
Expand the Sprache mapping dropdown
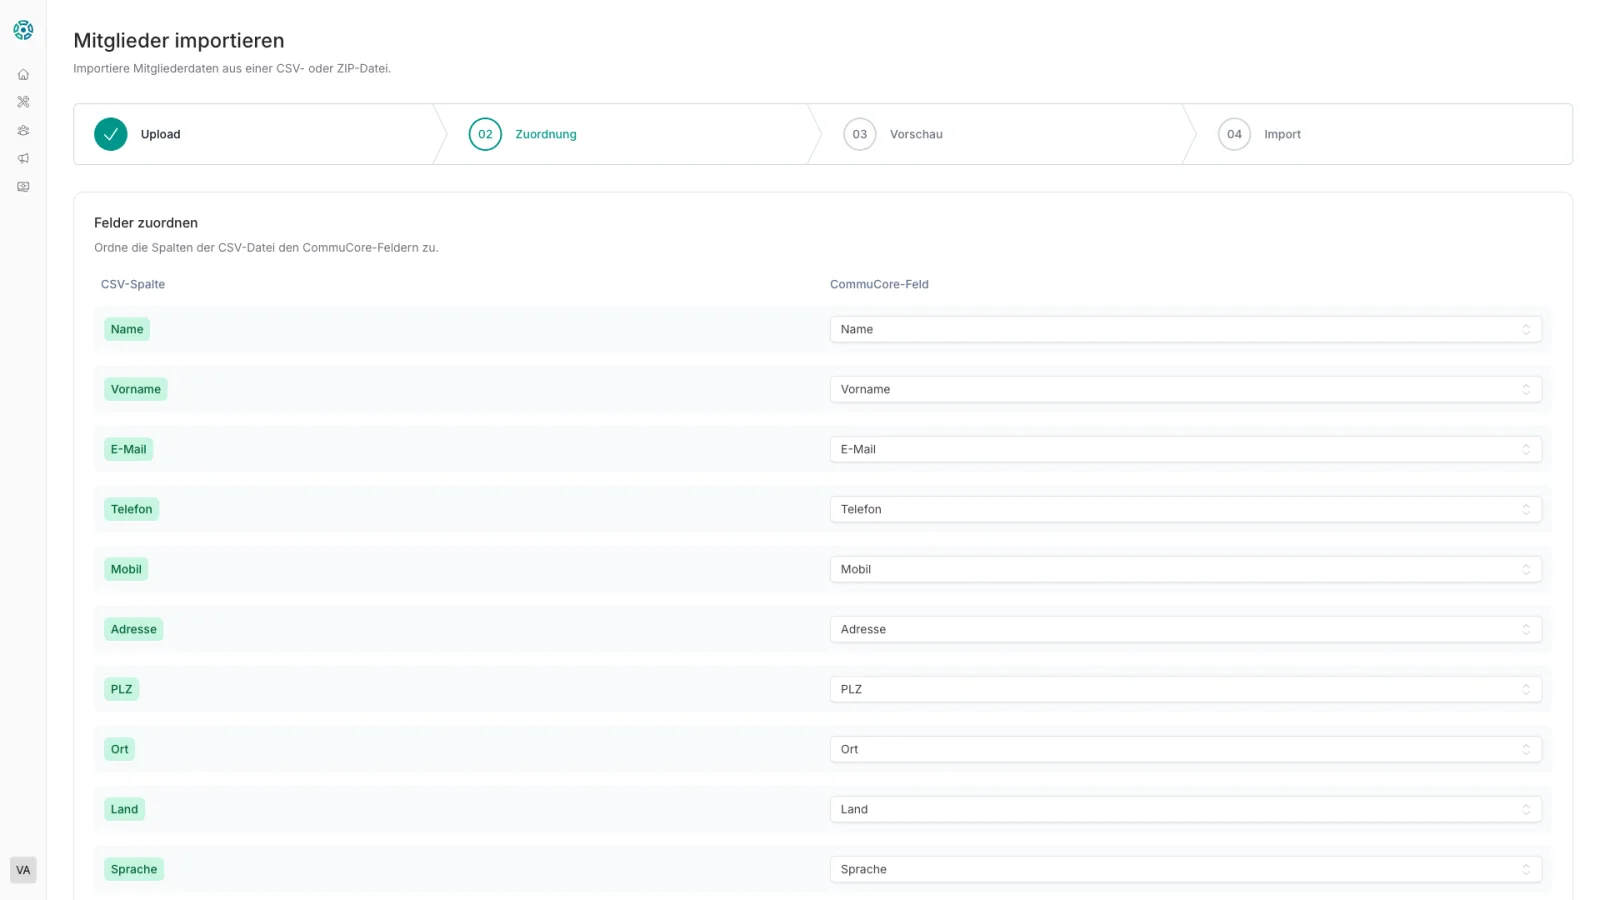1185,869
